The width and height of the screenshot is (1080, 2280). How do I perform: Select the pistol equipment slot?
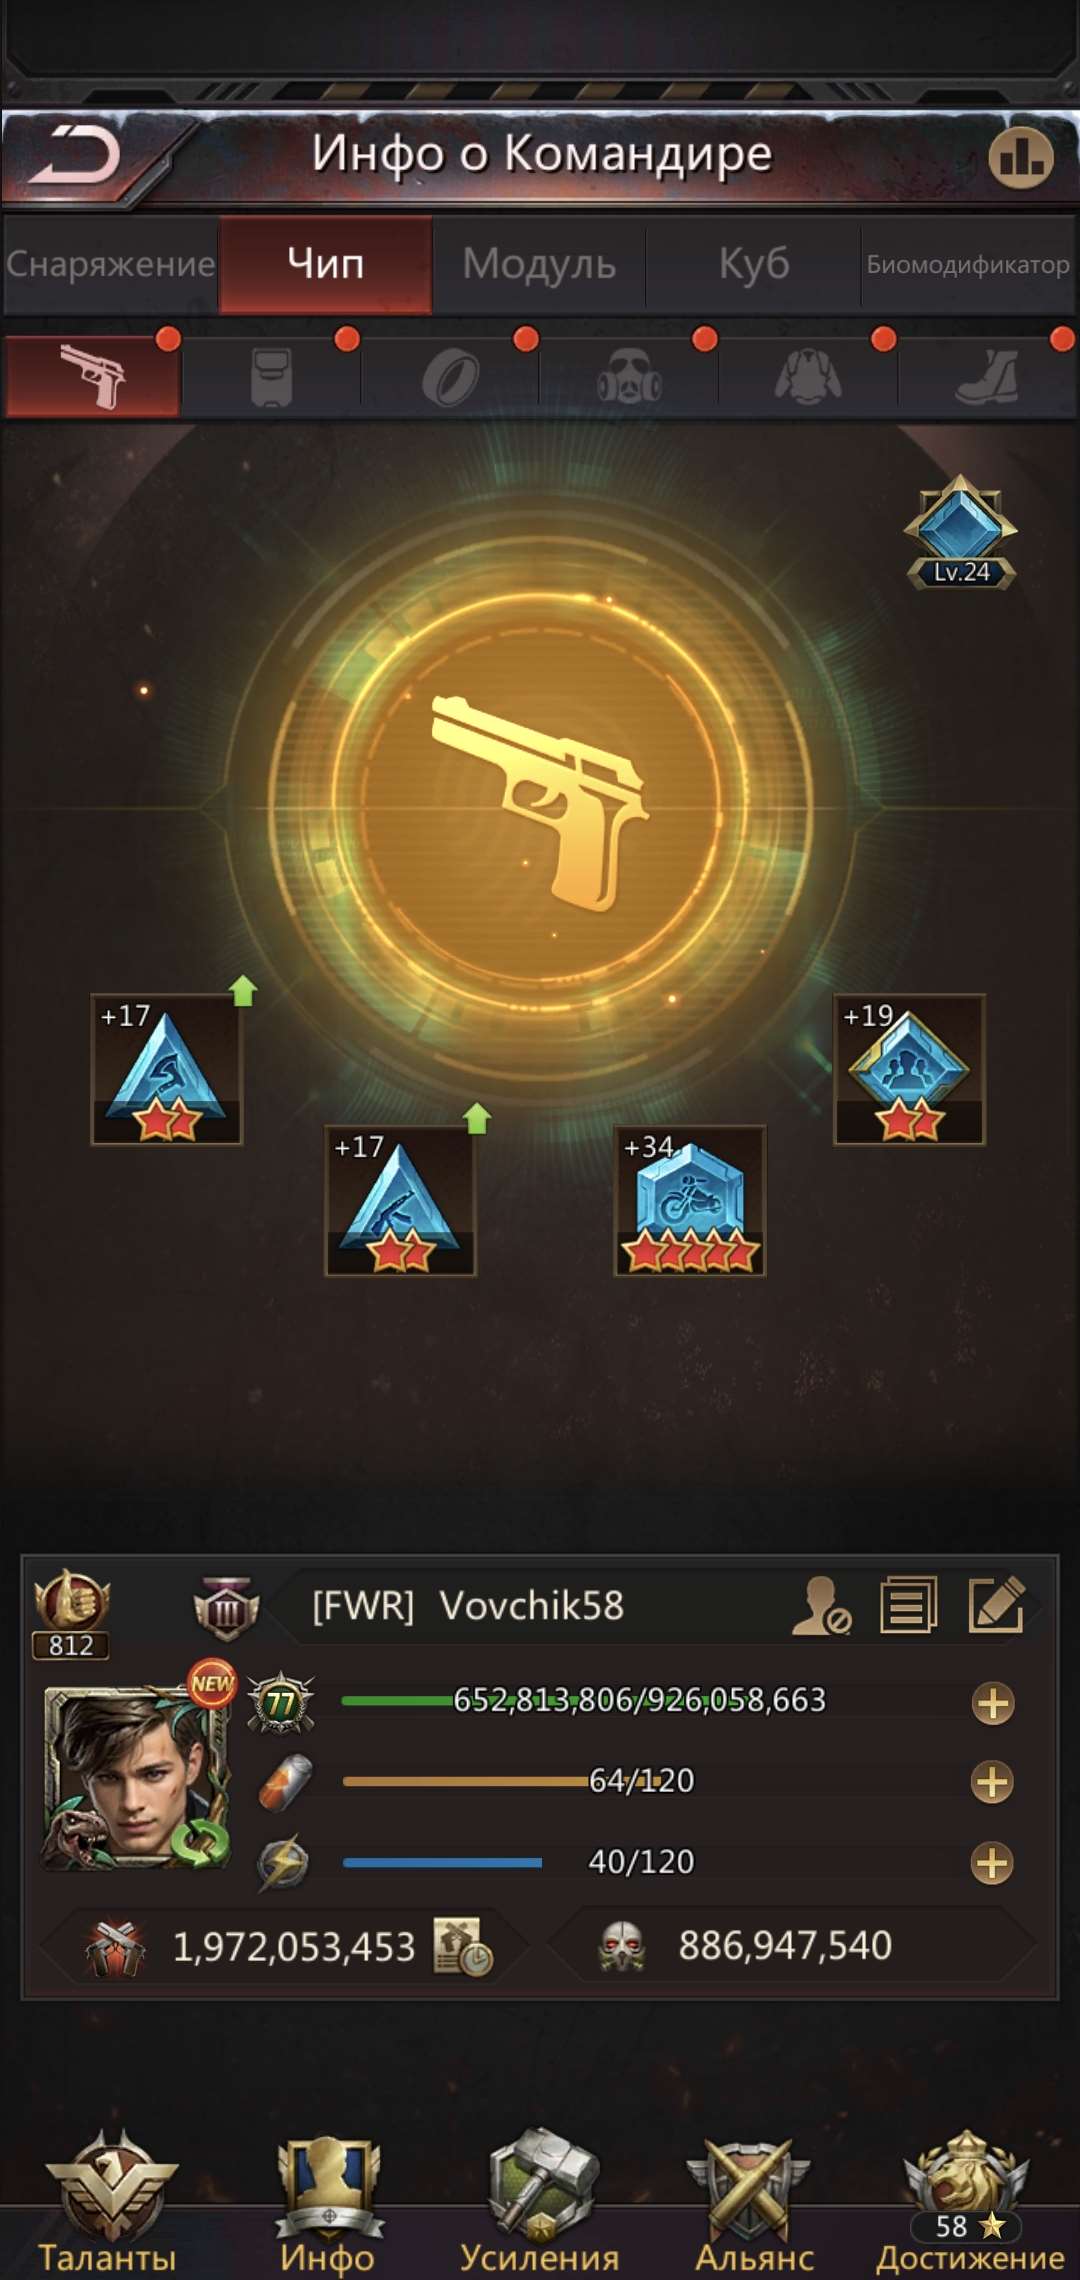click(x=93, y=377)
